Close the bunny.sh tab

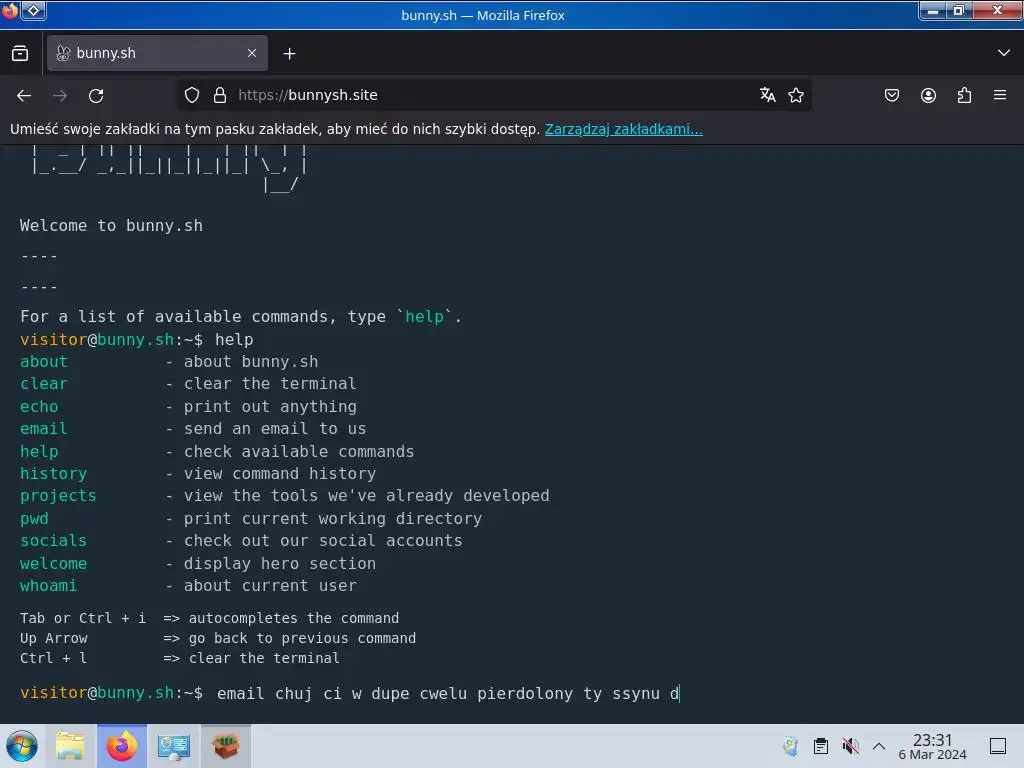pos(252,53)
